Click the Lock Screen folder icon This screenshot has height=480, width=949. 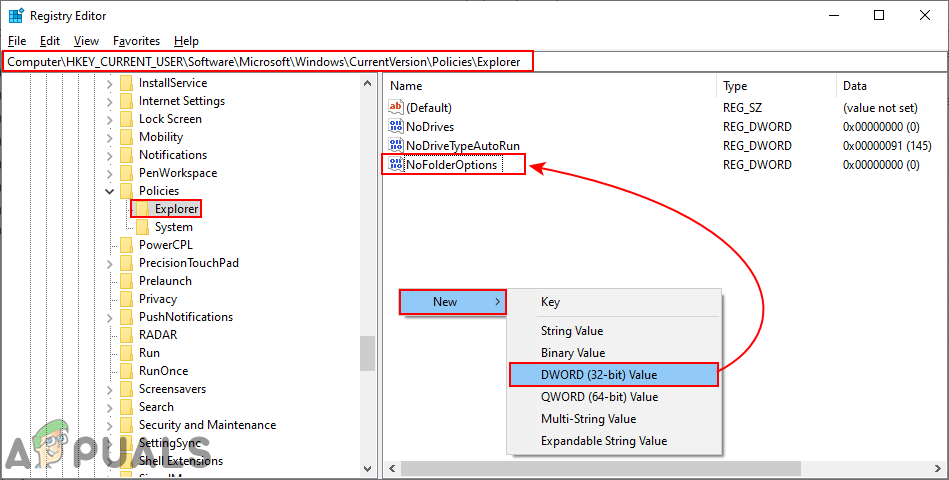pos(126,119)
